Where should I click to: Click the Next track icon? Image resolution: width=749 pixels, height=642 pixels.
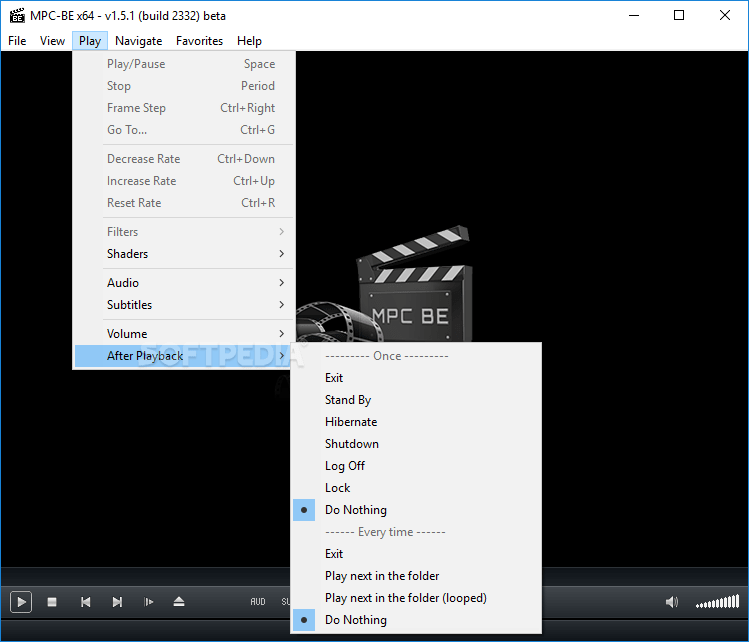pyautogui.click(x=117, y=602)
